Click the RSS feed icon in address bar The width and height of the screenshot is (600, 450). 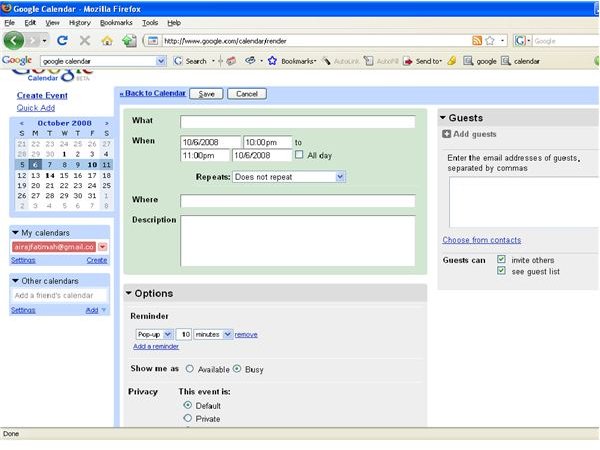pos(477,41)
